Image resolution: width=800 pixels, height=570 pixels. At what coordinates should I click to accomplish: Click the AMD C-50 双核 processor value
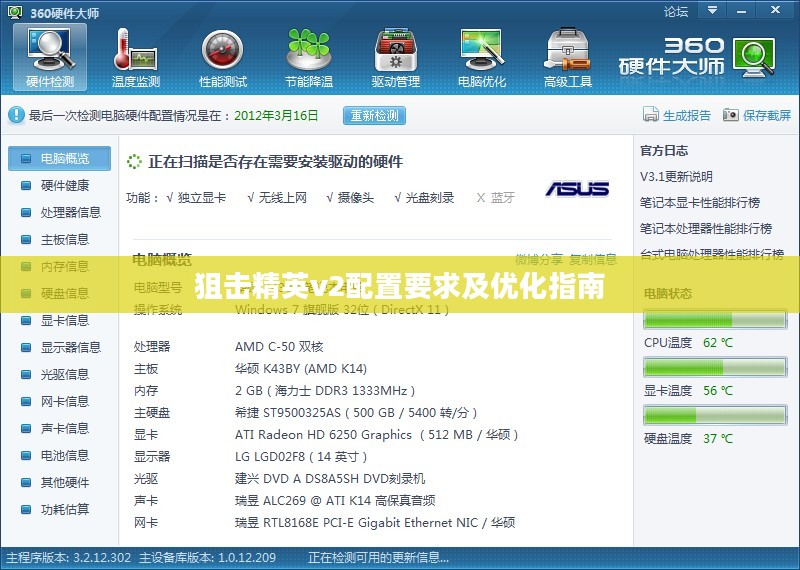[279, 347]
